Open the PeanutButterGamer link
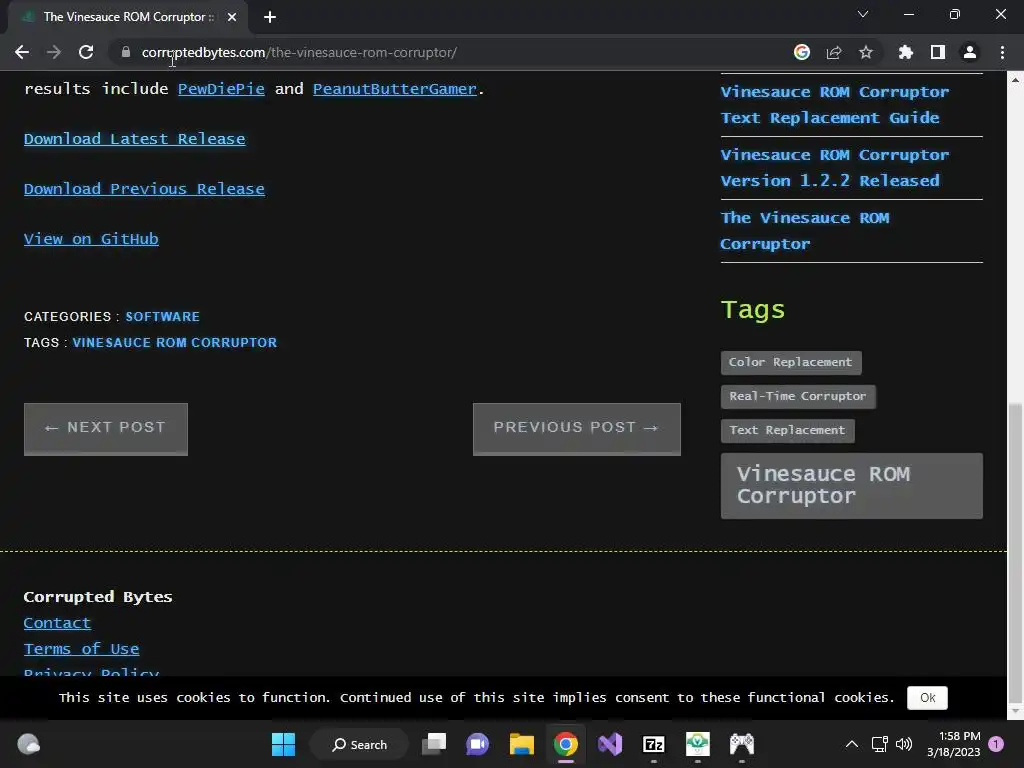Screen dimensions: 1024x768 tap(394, 89)
